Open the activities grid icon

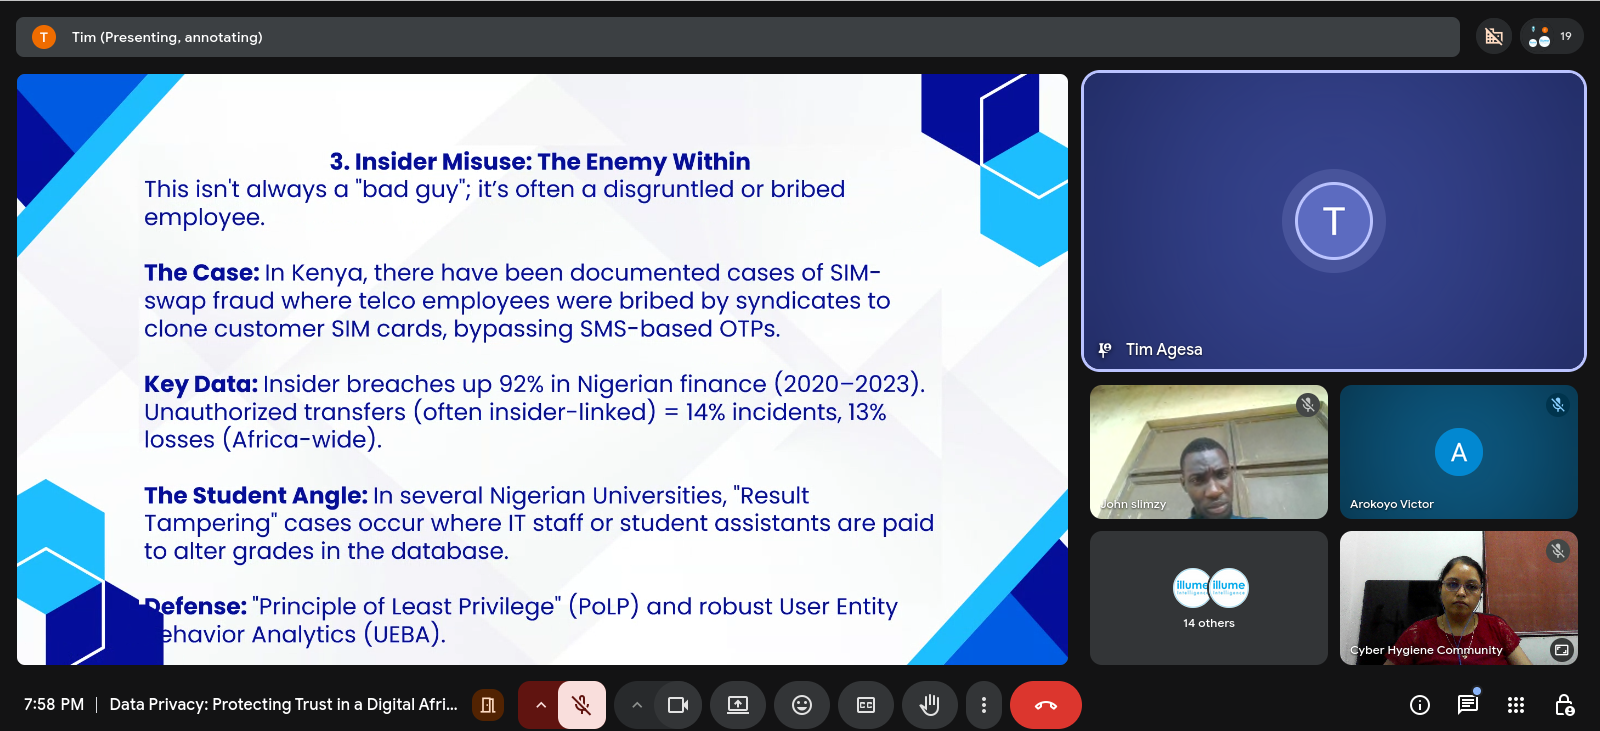point(1515,705)
